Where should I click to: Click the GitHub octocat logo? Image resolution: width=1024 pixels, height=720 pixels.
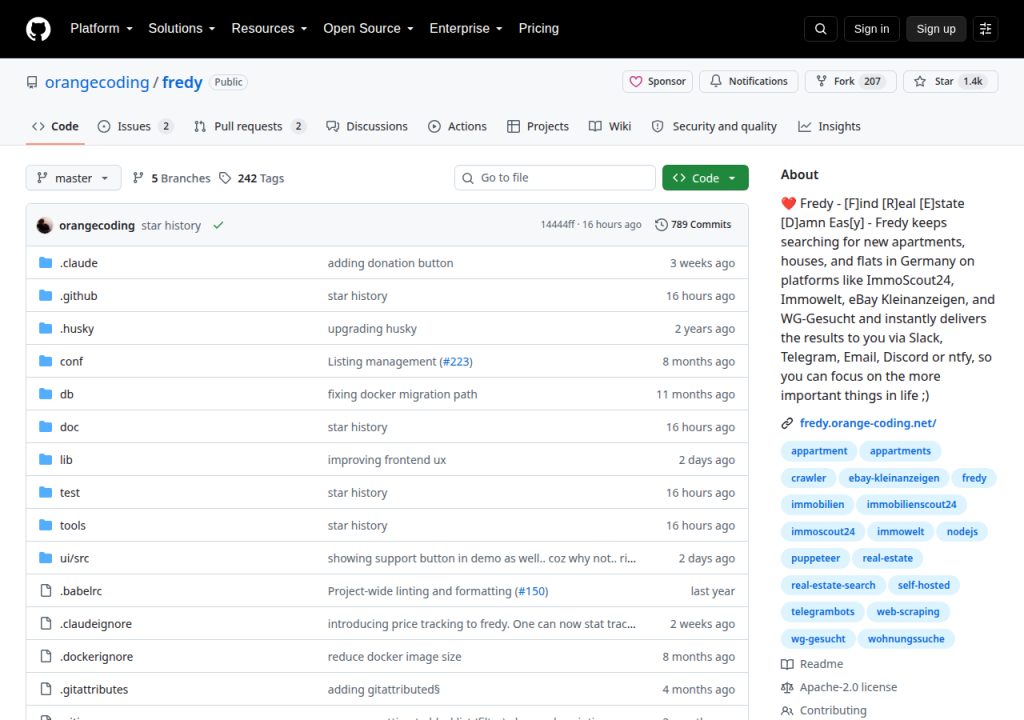tap(39, 29)
